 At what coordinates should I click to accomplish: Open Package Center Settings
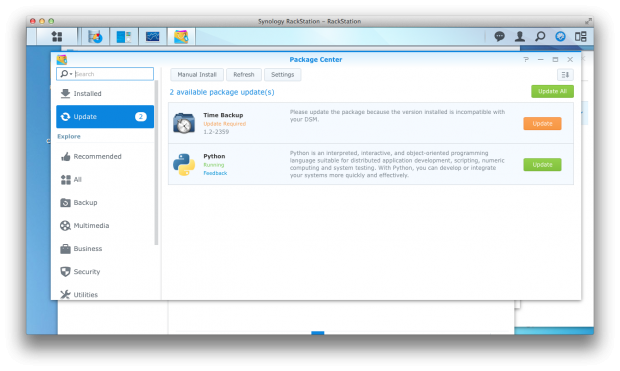282,75
